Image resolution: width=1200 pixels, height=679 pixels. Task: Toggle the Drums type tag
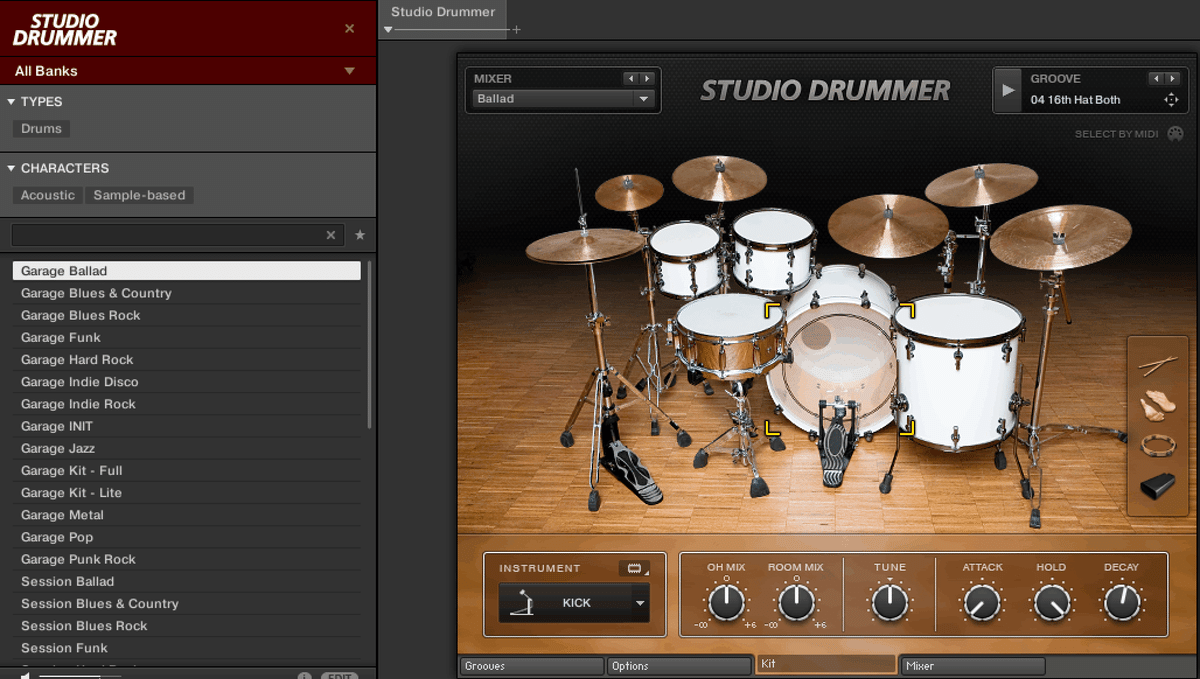[41, 129]
